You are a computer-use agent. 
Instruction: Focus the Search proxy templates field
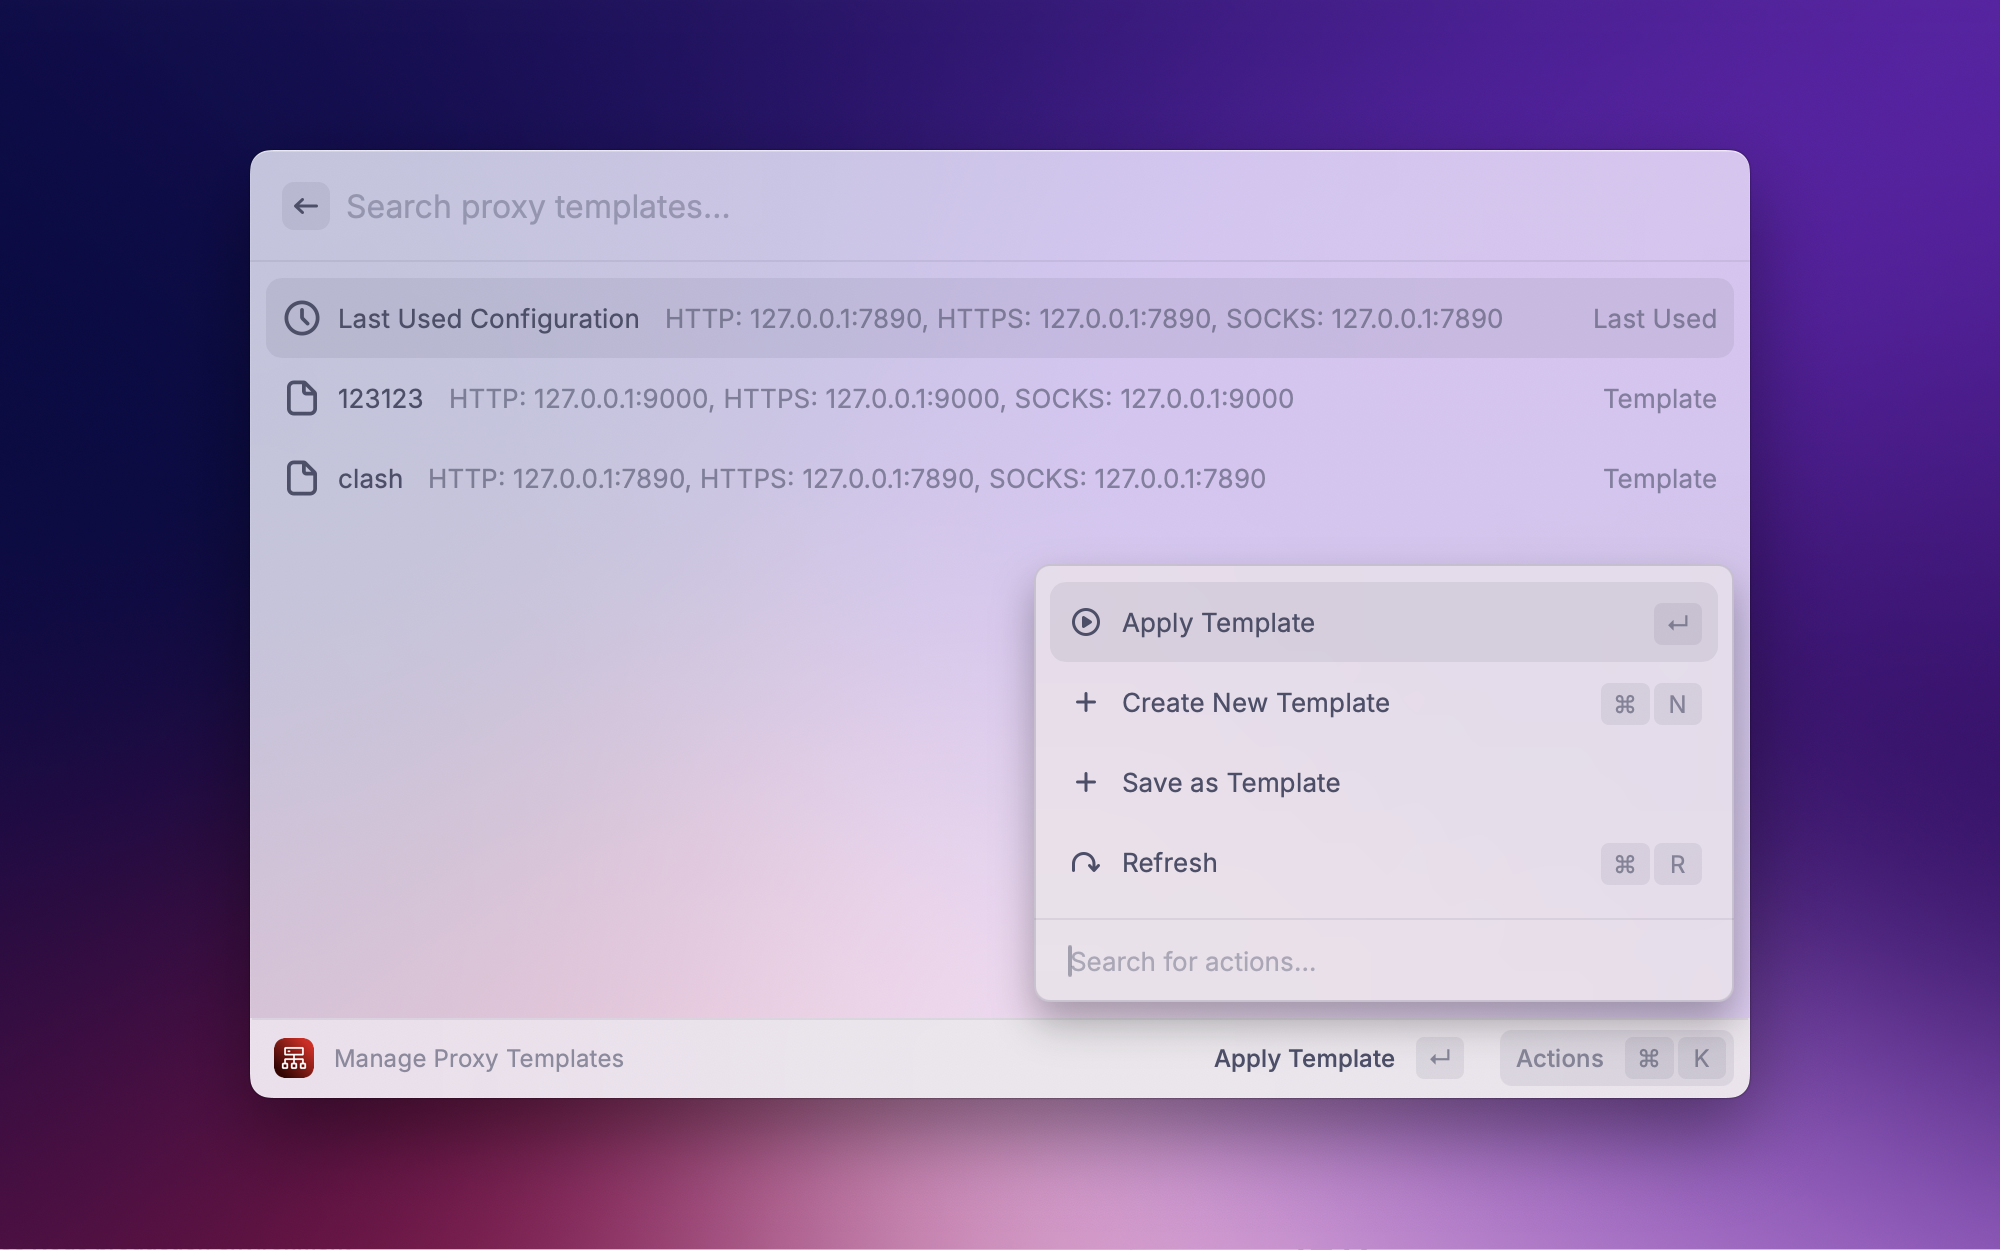[900, 206]
